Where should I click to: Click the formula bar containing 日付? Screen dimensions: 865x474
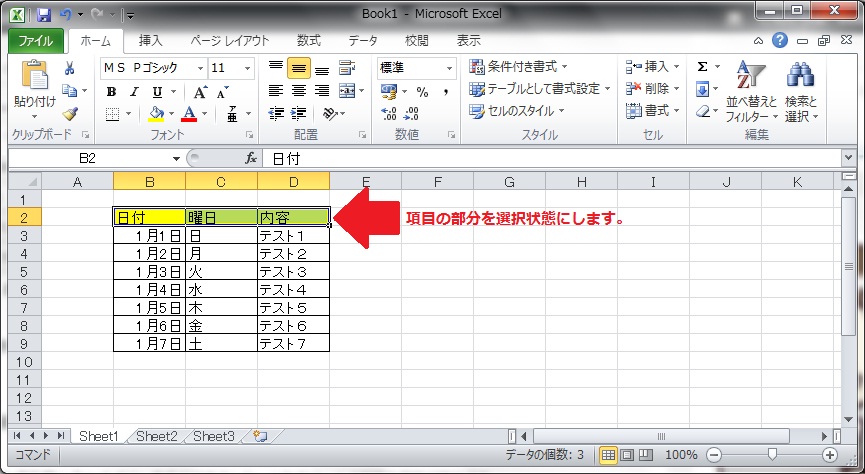pyautogui.click(x=552, y=159)
